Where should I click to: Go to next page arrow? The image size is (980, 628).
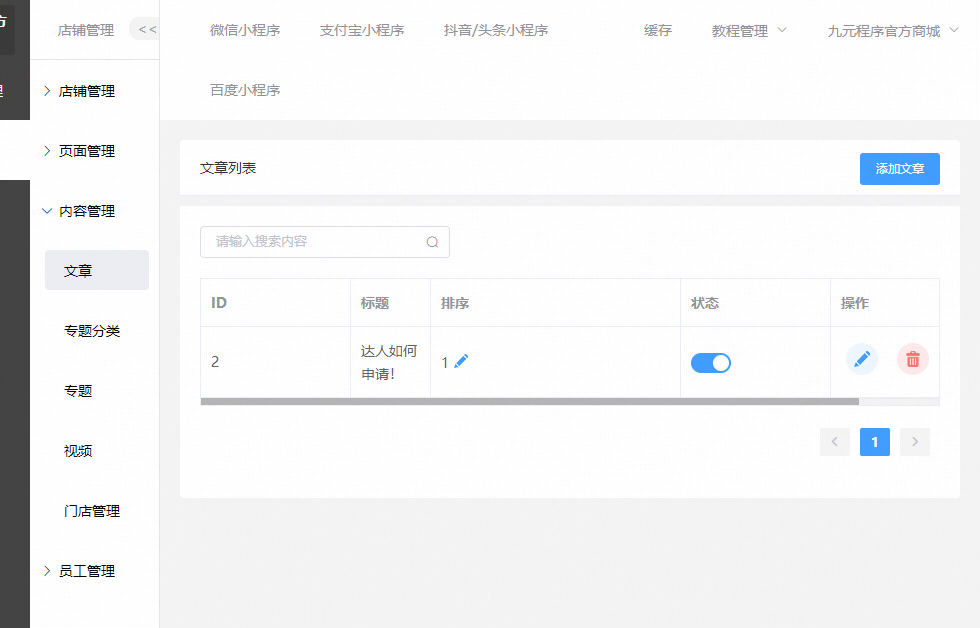pyautogui.click(x=914, y=442)
